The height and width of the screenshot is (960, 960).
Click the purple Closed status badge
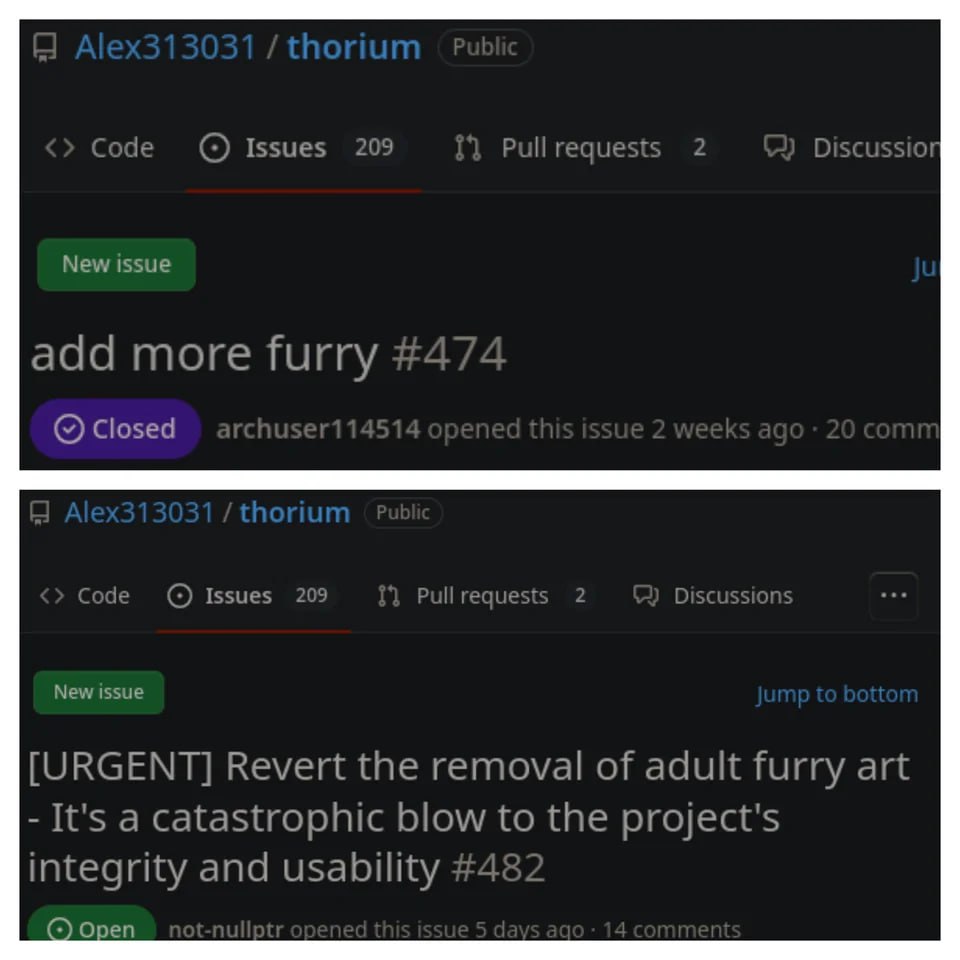pos(116,429)
